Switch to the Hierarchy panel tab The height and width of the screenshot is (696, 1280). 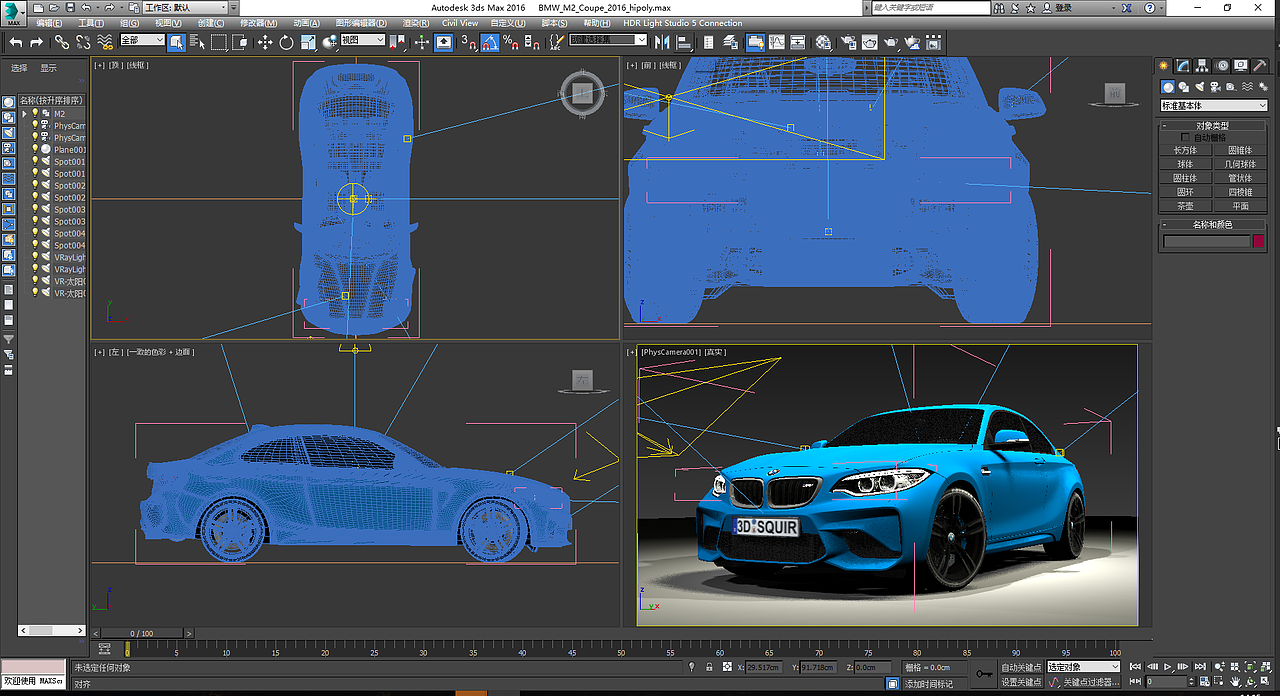point(1202,65)
